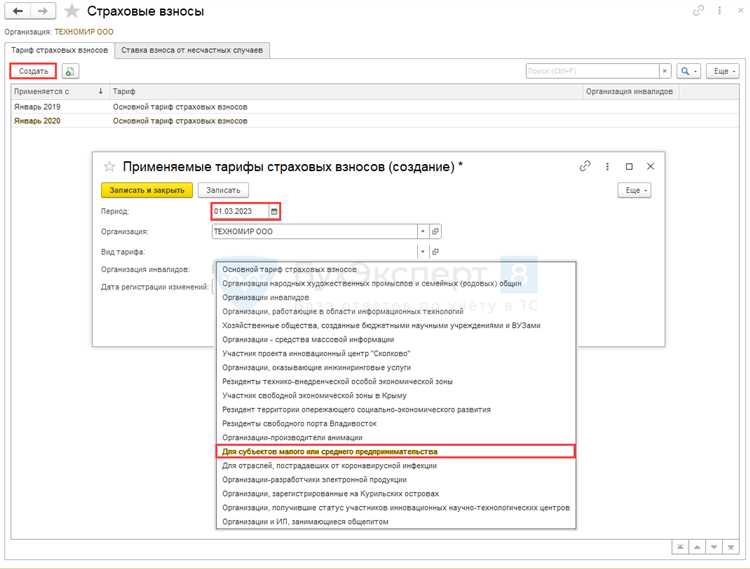Choose Организации - средства массовой информации
750x569 pixels.
click(396, 339)
